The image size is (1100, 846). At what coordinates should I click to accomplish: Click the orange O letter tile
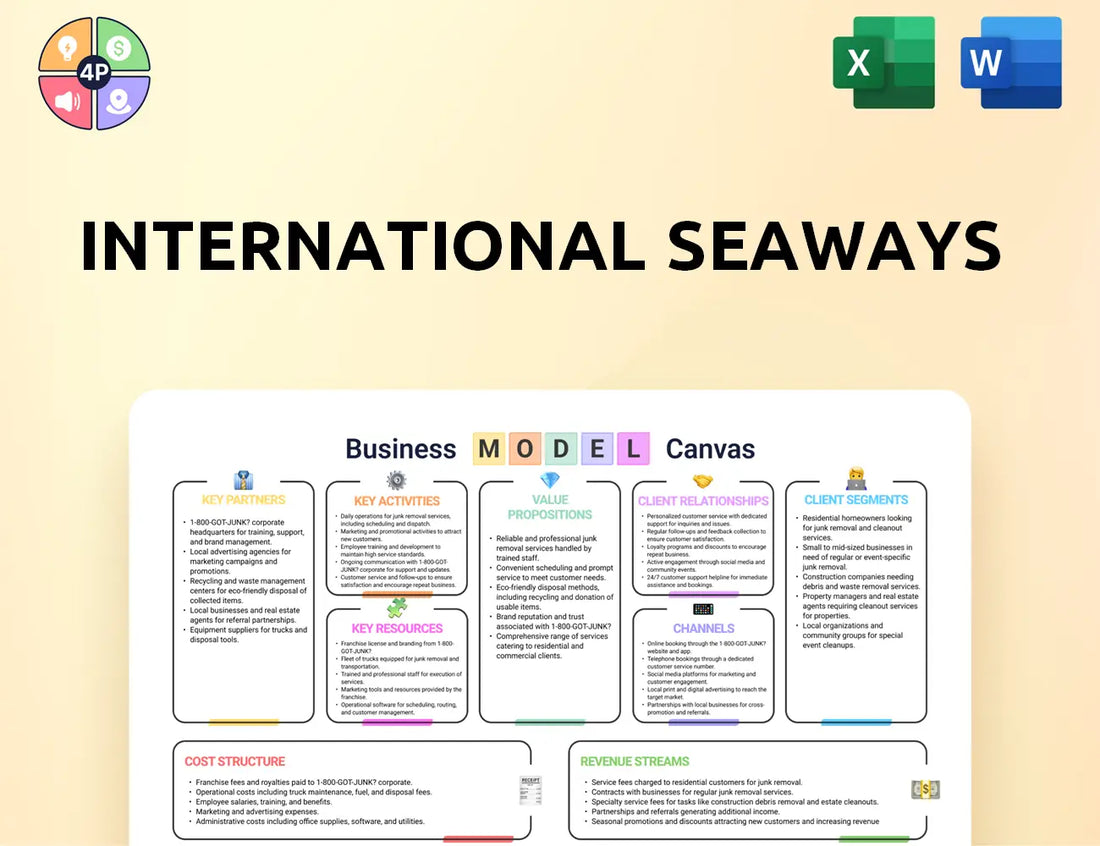[x=525, y=448]
